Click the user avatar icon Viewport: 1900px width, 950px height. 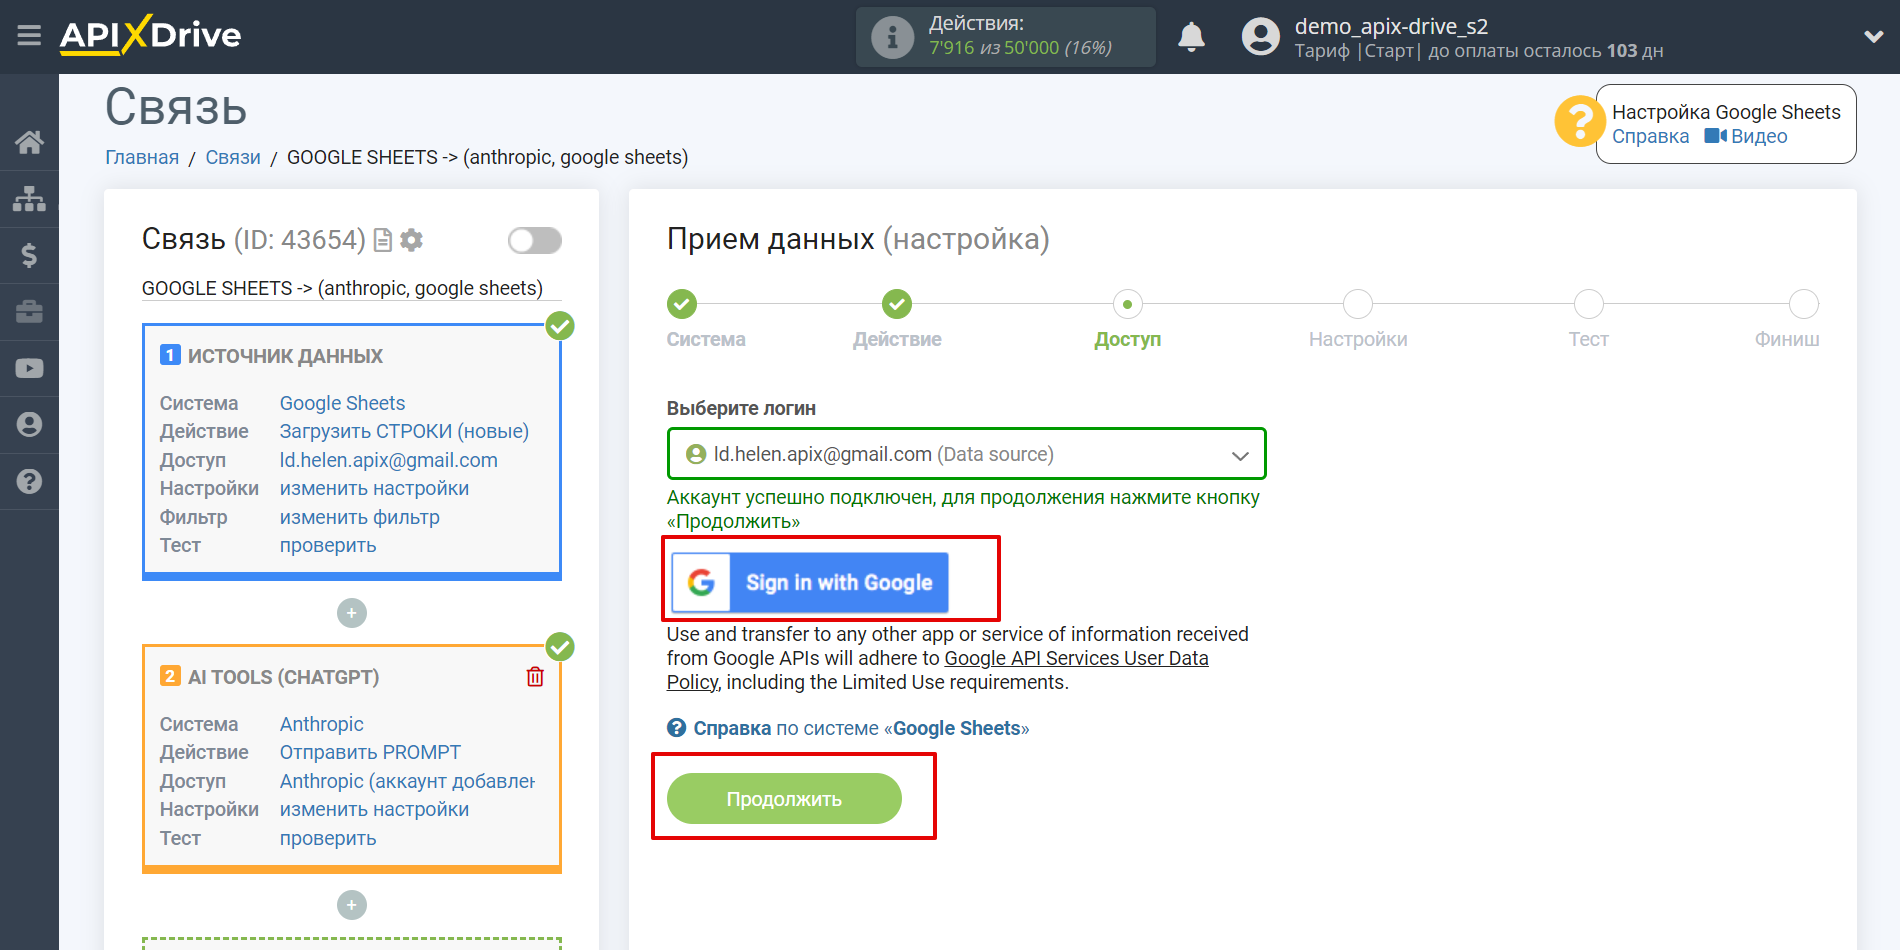[x=1260, y=37]
